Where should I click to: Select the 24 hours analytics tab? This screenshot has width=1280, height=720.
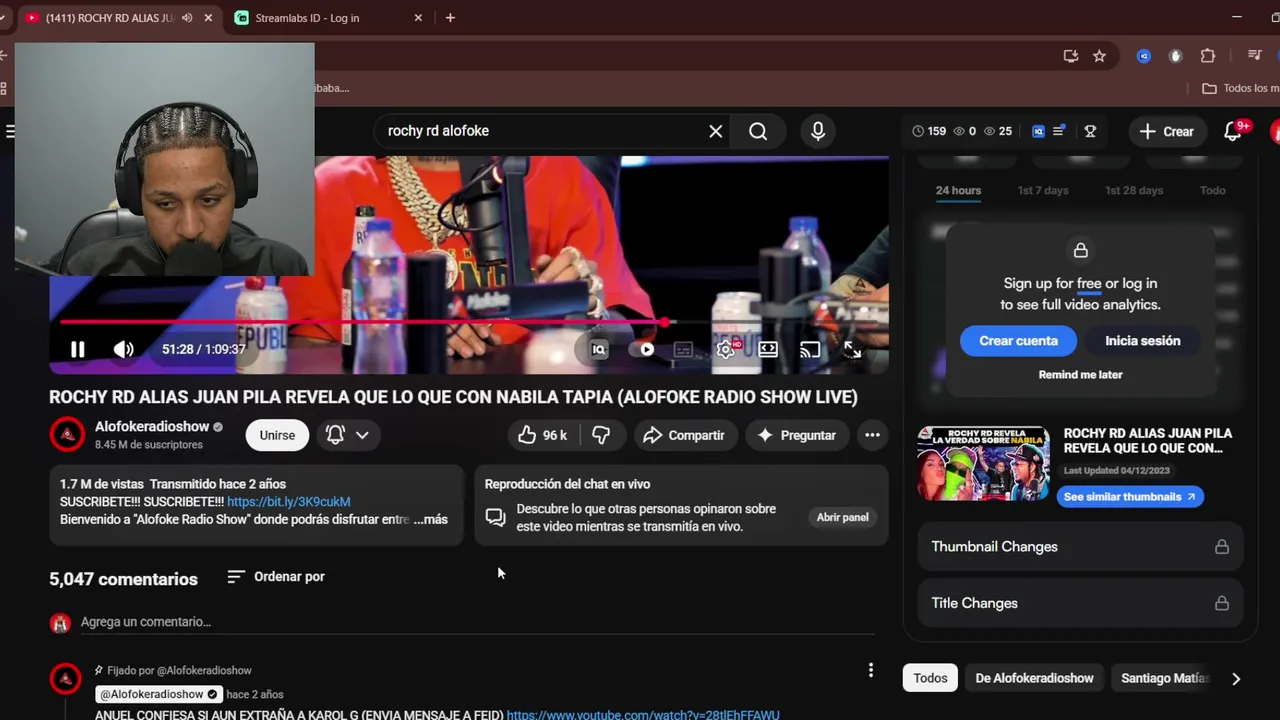click(958, 190)
